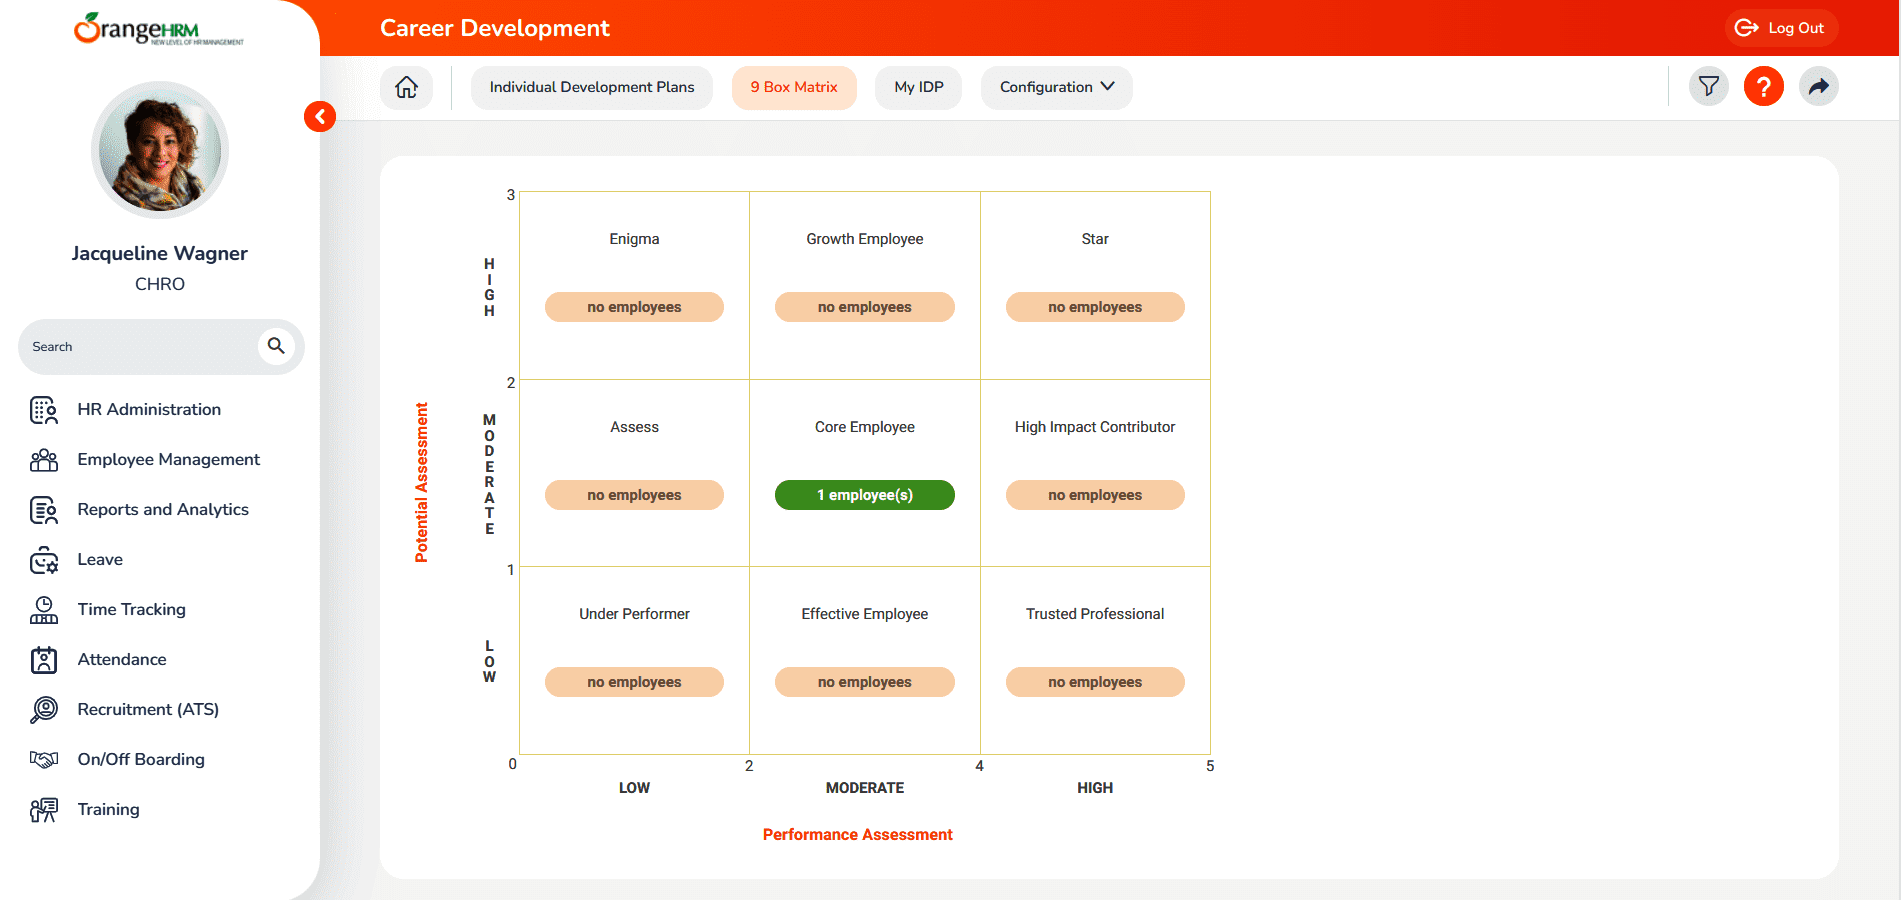The height and width of the screenshot is (900, 1901).
Task: Click the filter icon on the toolbar
Action: 1708,86
